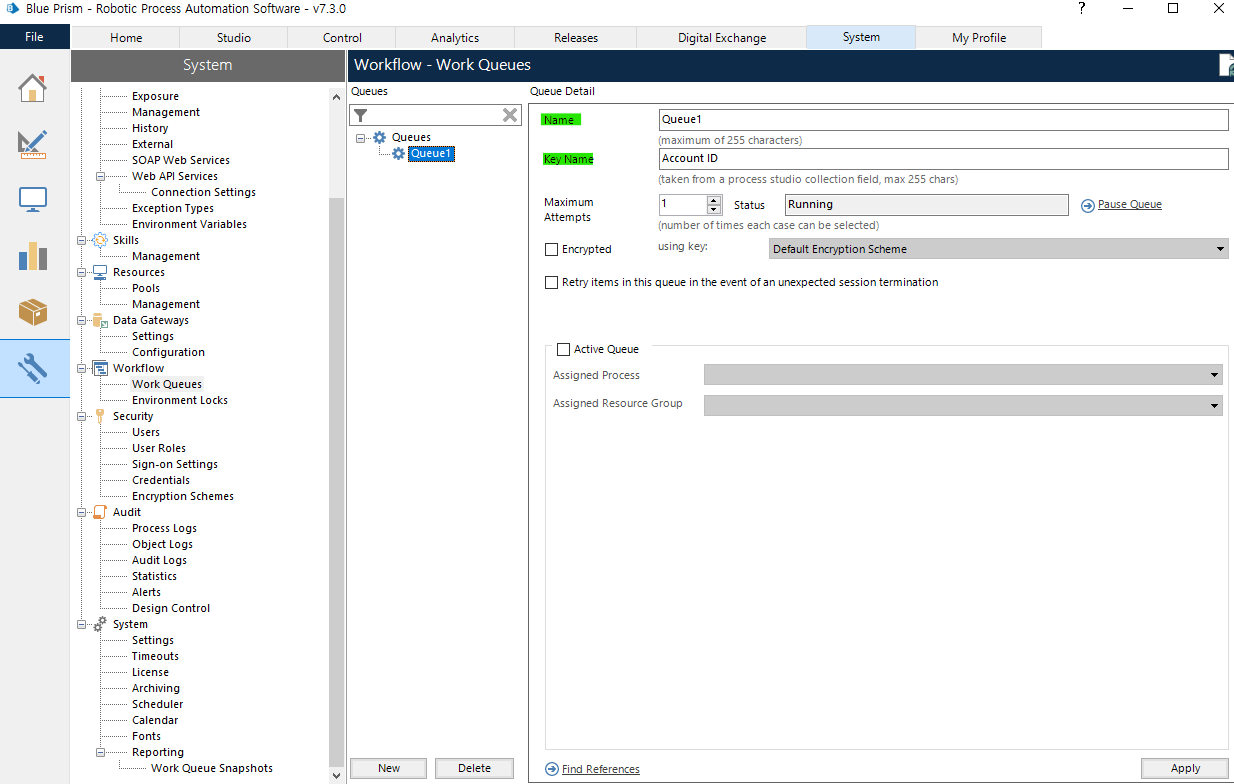
Task: Open the Home sidebar icon
Action: (x=33, y=88)
